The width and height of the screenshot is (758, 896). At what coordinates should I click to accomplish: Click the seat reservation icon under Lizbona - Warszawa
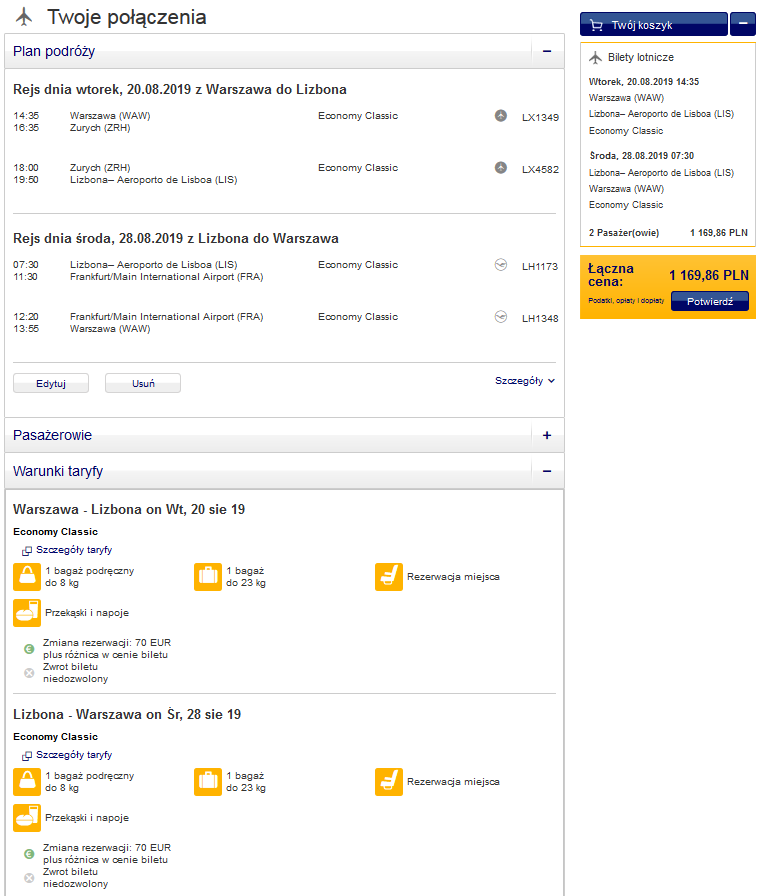pos(389,782)
